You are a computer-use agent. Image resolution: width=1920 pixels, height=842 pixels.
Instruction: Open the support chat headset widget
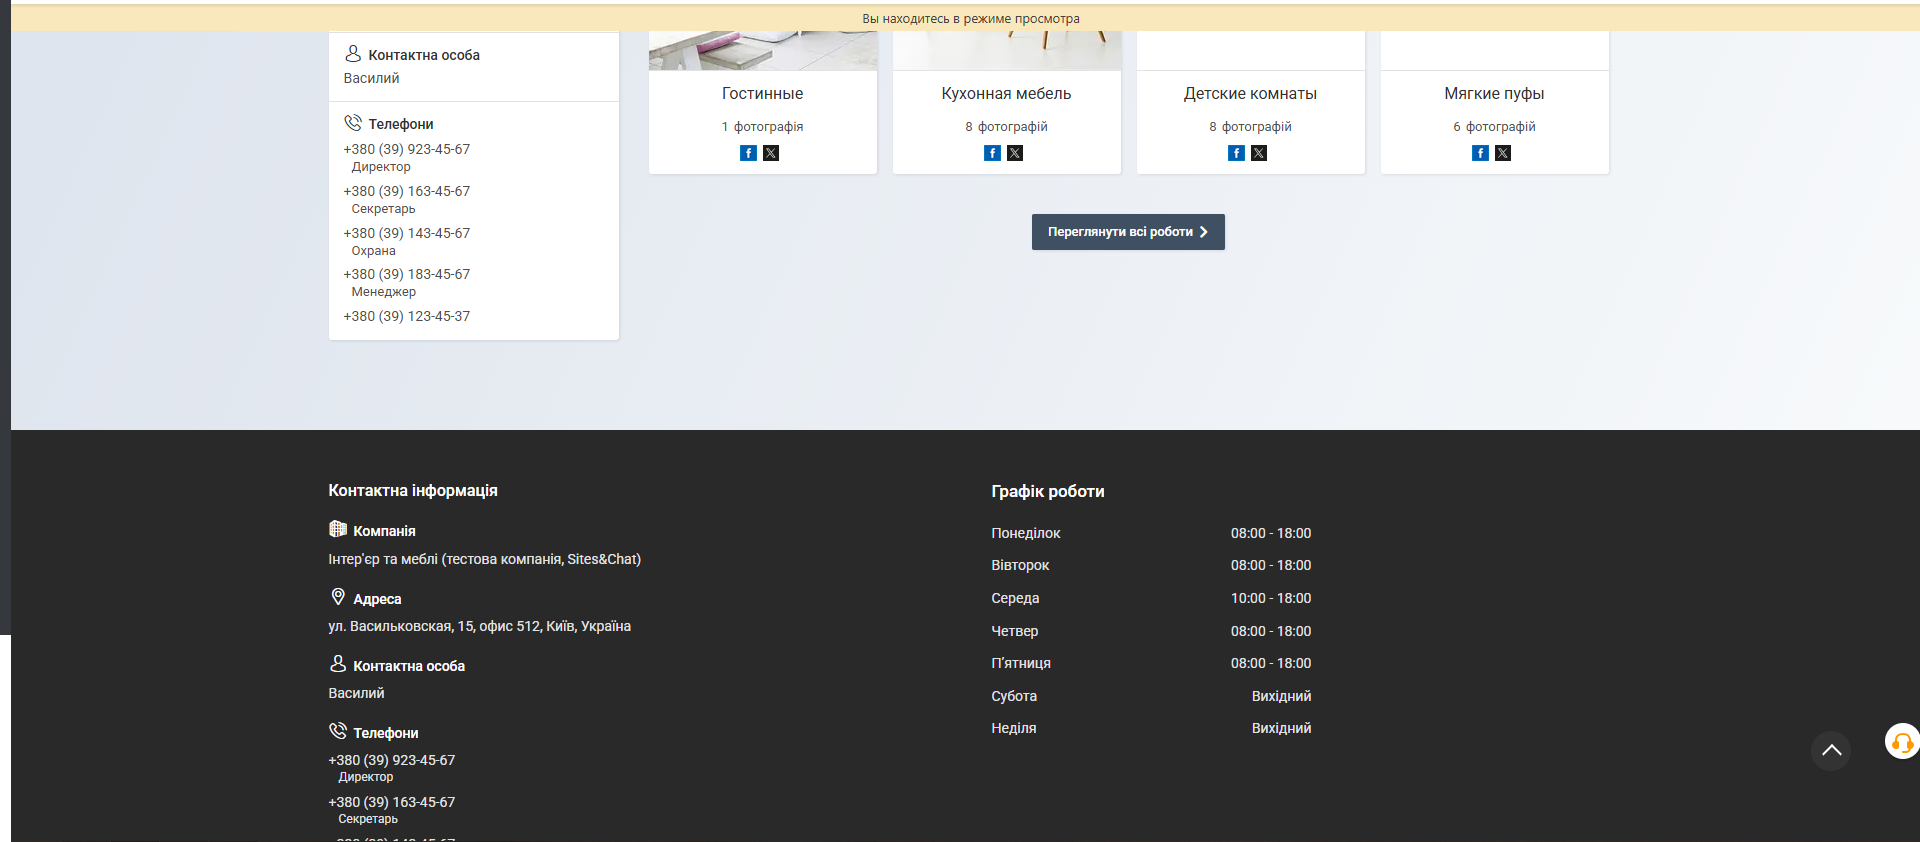1901,742
